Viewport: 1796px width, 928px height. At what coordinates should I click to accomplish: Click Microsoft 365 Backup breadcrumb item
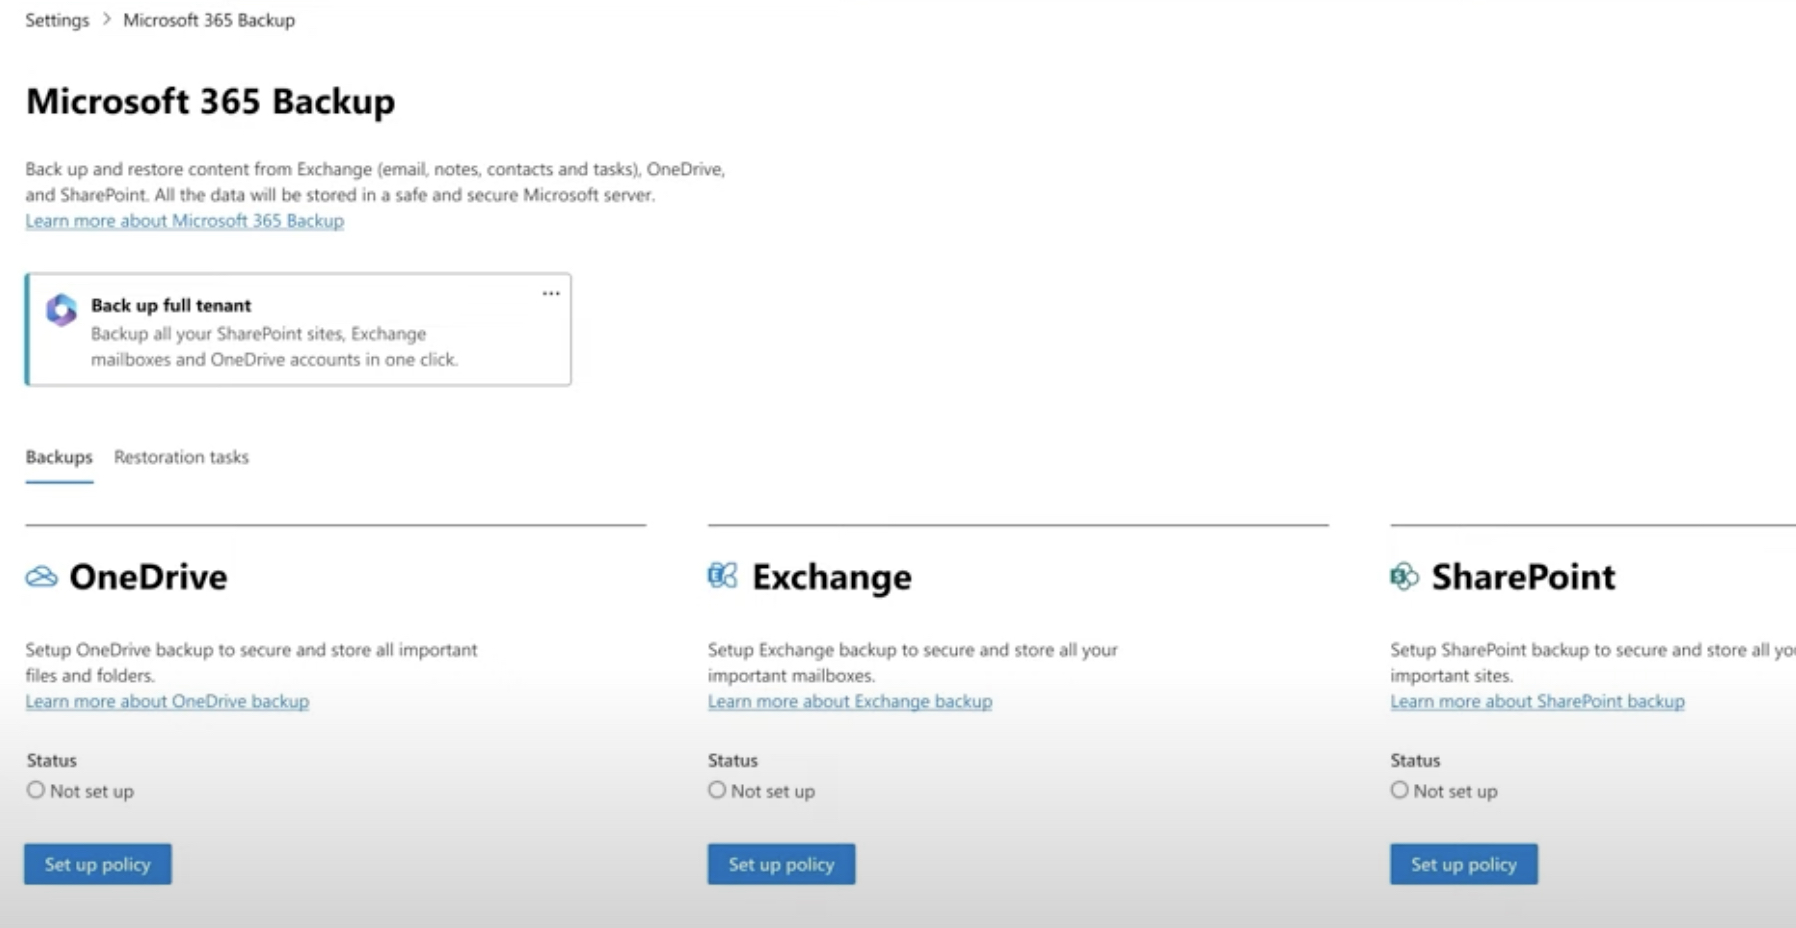(x=209, y=20)
